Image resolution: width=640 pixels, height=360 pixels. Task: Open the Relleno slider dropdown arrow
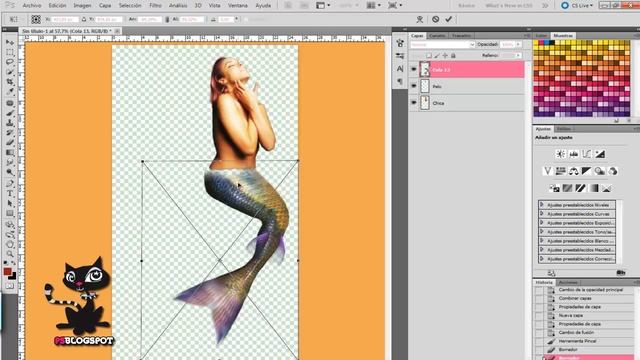[x=518, y=56]
